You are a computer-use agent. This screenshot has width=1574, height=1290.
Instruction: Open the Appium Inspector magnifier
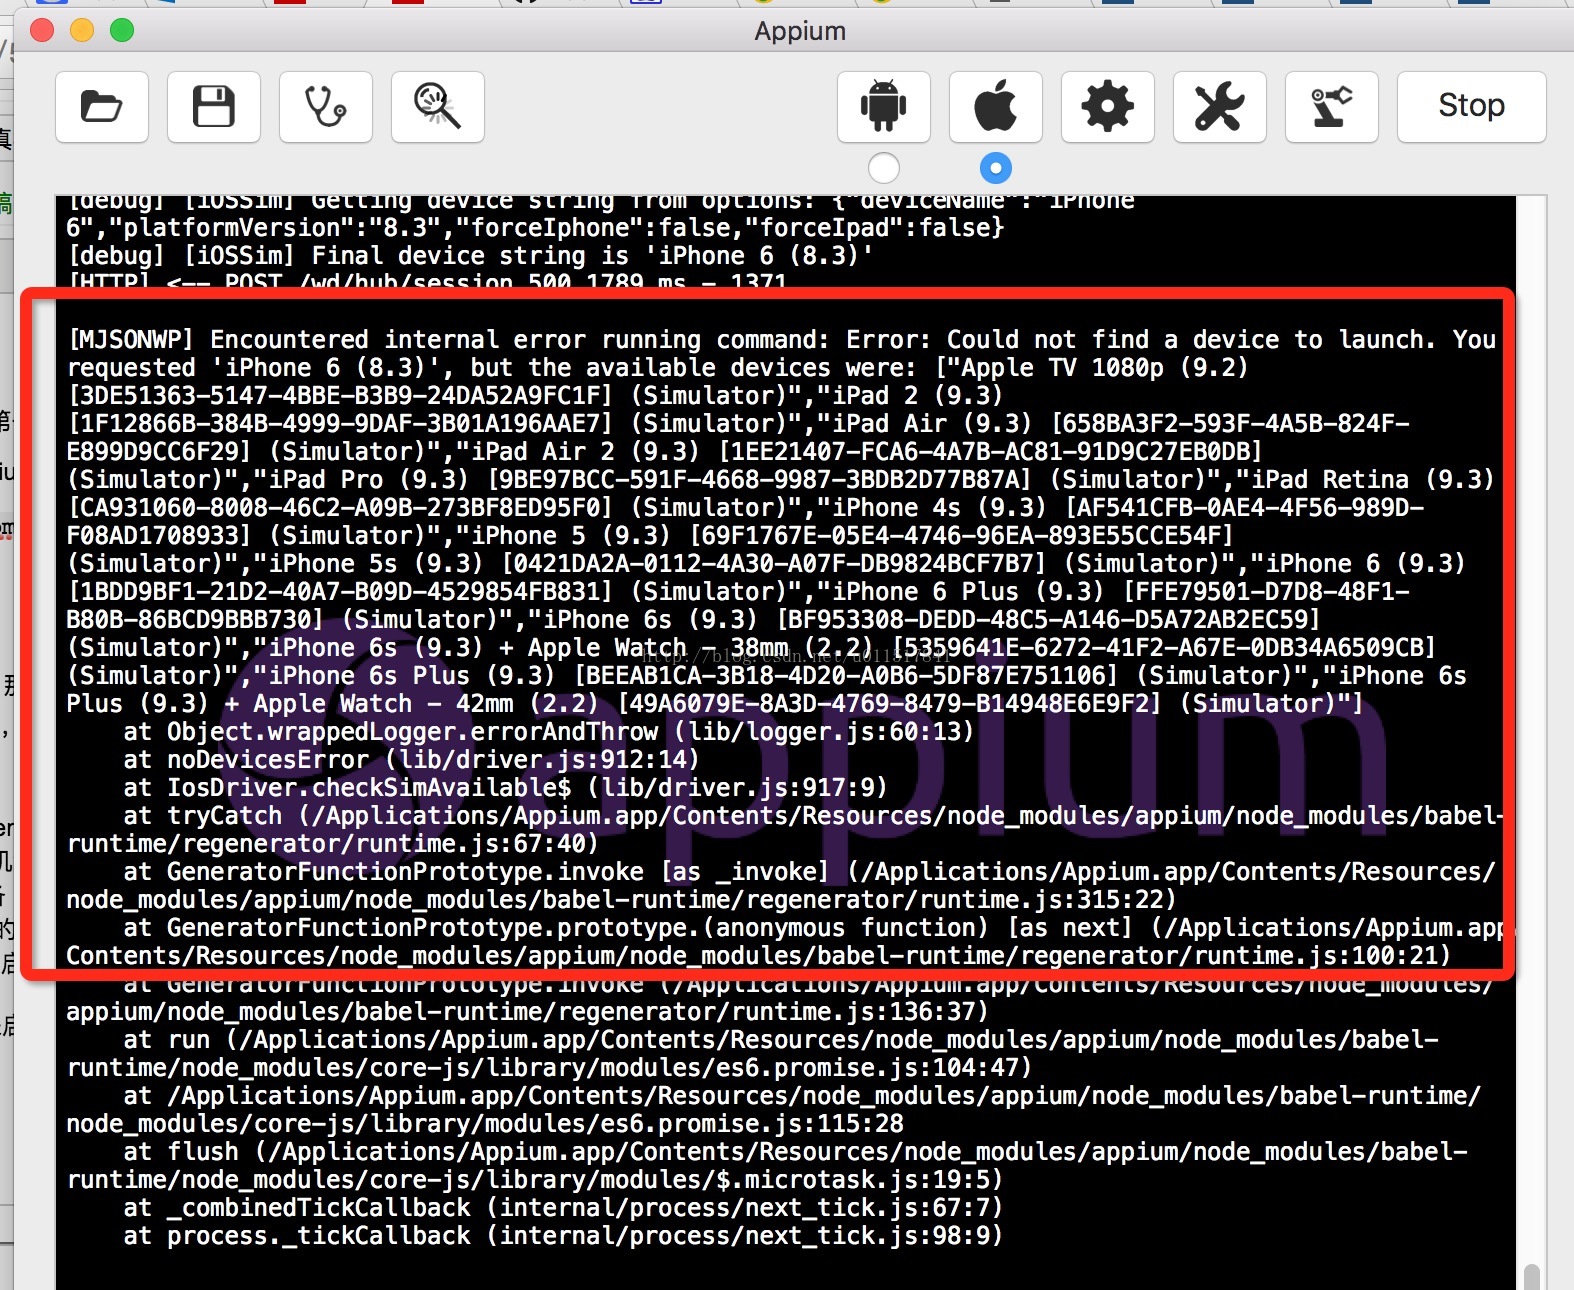(x=438, y=106)
